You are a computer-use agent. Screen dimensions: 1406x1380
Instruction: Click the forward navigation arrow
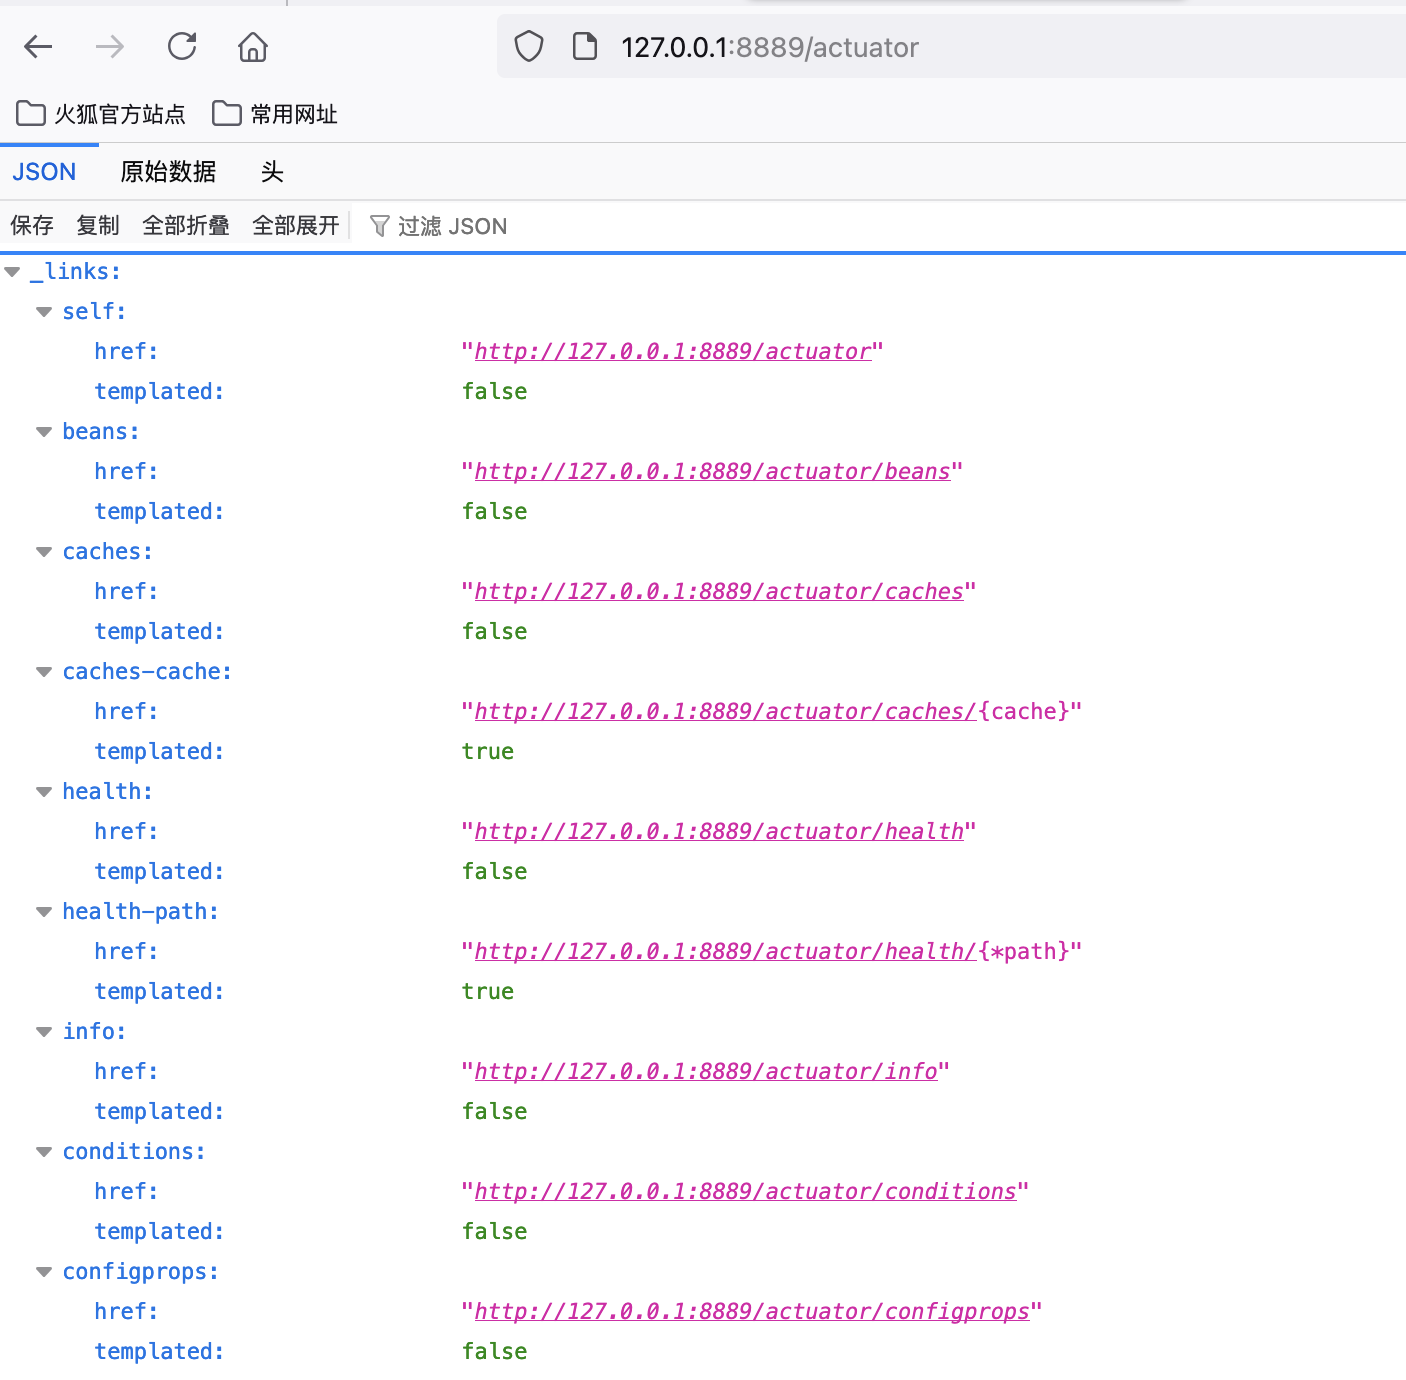coord(110,47)
